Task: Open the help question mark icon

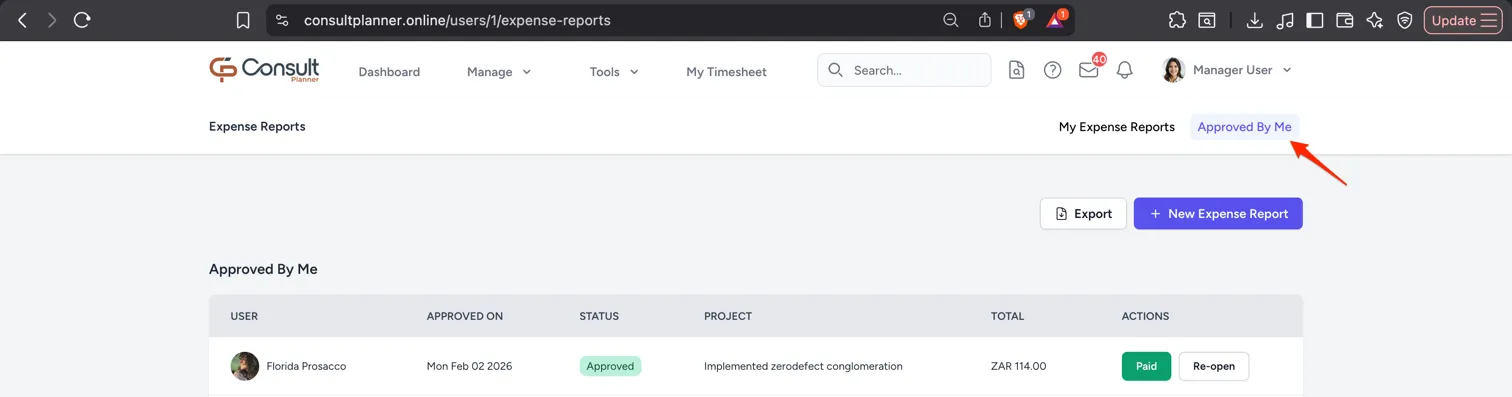Action: click(1052, 70)
